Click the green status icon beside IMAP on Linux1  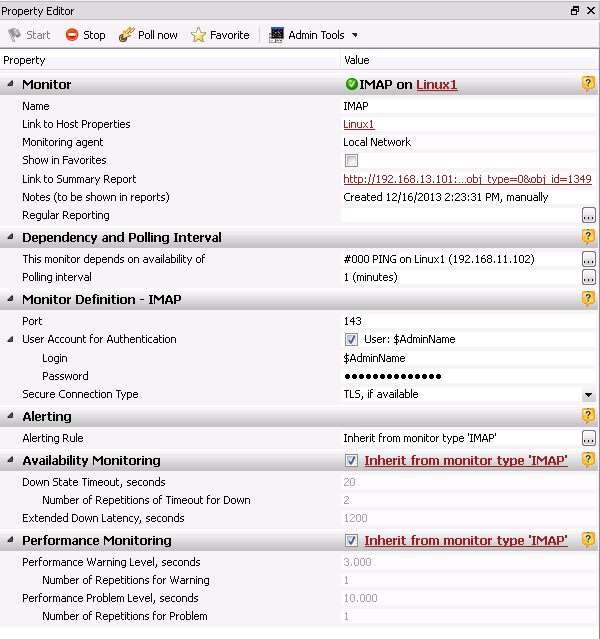pyautogui.click(x=351, y=84)
